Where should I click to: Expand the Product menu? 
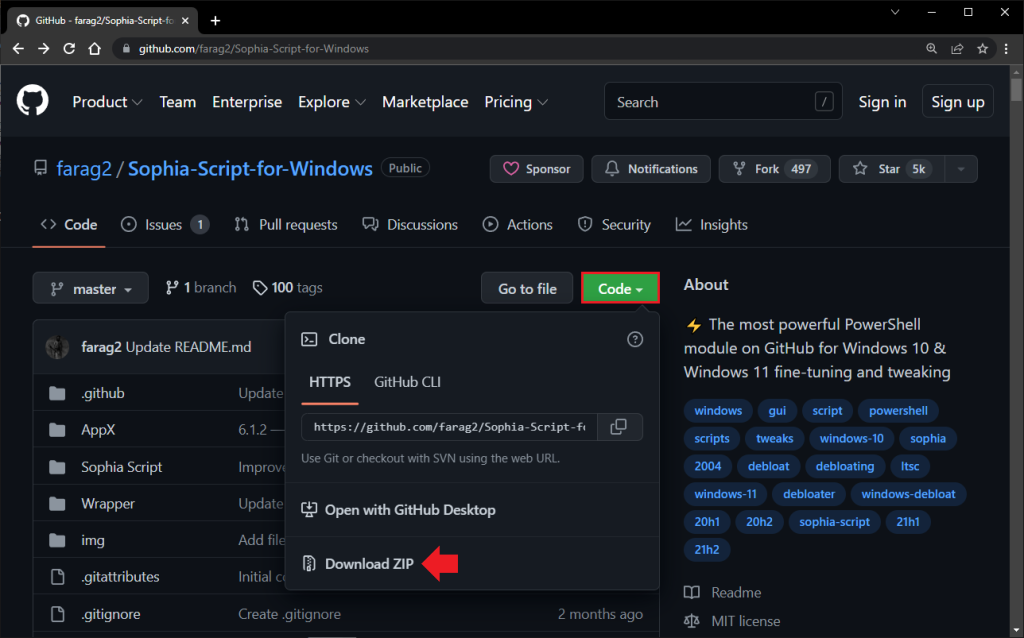coord(107,102)
